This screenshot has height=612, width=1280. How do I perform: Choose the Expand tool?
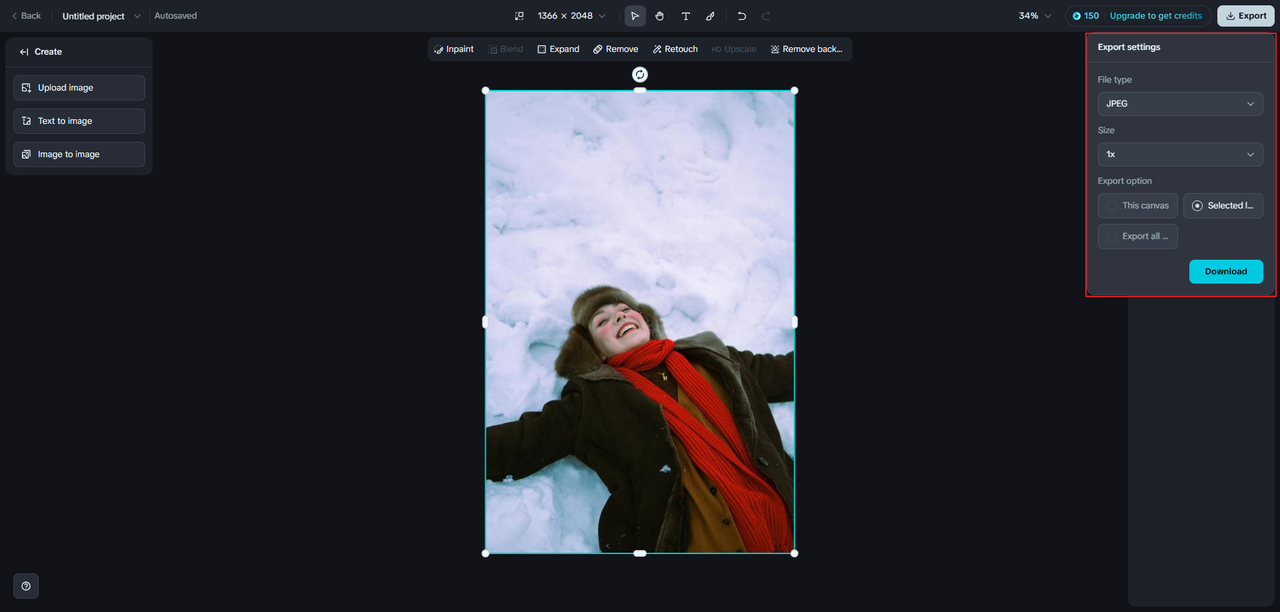(x=558, y=49)
